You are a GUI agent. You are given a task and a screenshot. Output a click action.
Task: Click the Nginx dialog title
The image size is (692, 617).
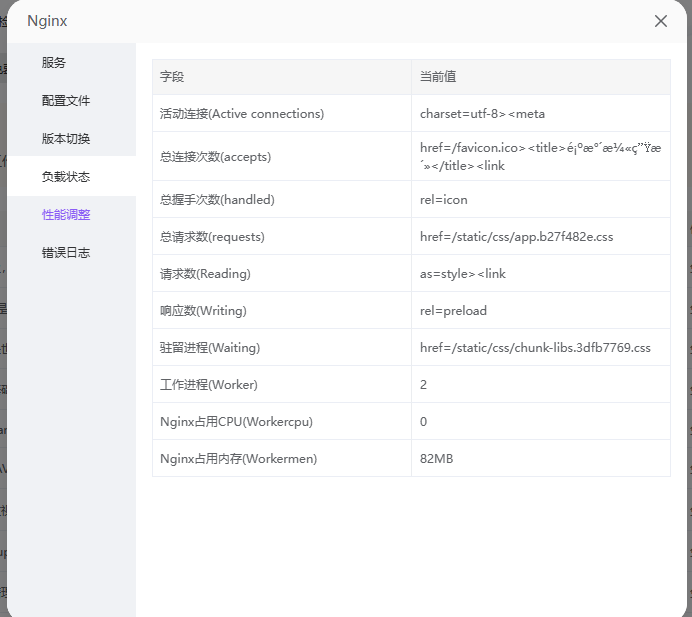47,21
